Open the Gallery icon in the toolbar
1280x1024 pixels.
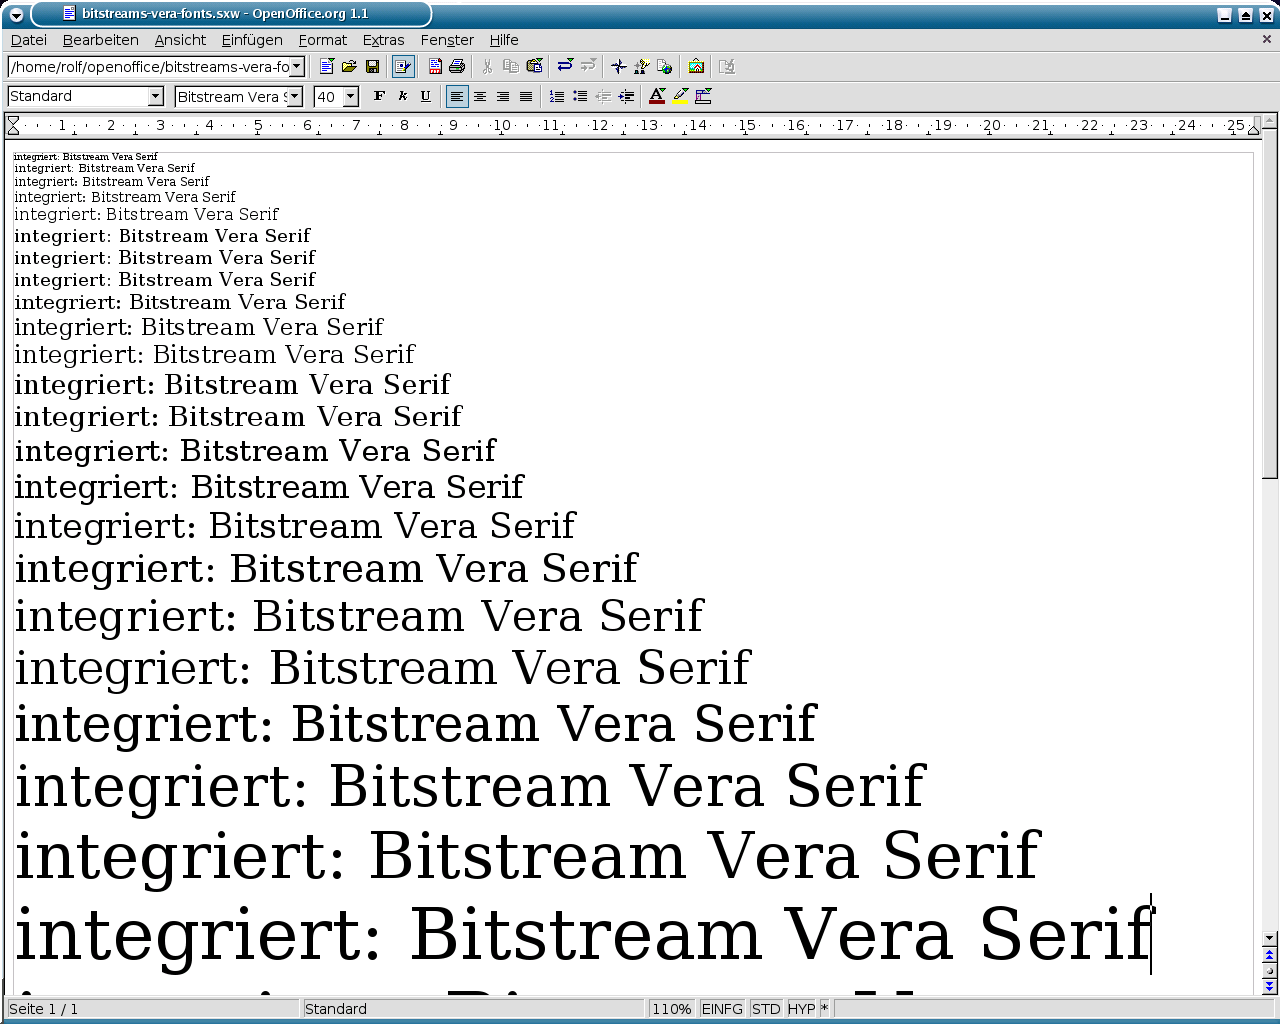(x=696, y=67)
